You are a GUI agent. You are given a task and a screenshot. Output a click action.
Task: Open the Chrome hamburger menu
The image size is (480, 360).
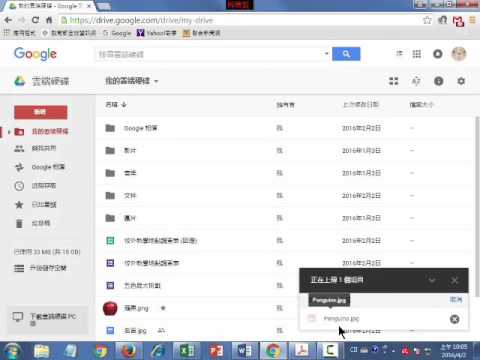pyautogui.click(x=472, y=20)
